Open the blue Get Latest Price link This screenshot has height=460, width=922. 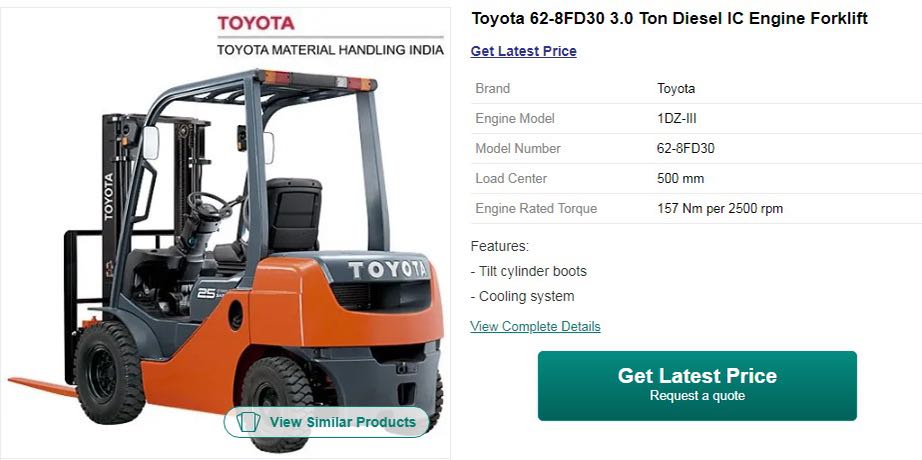point(523,51)
